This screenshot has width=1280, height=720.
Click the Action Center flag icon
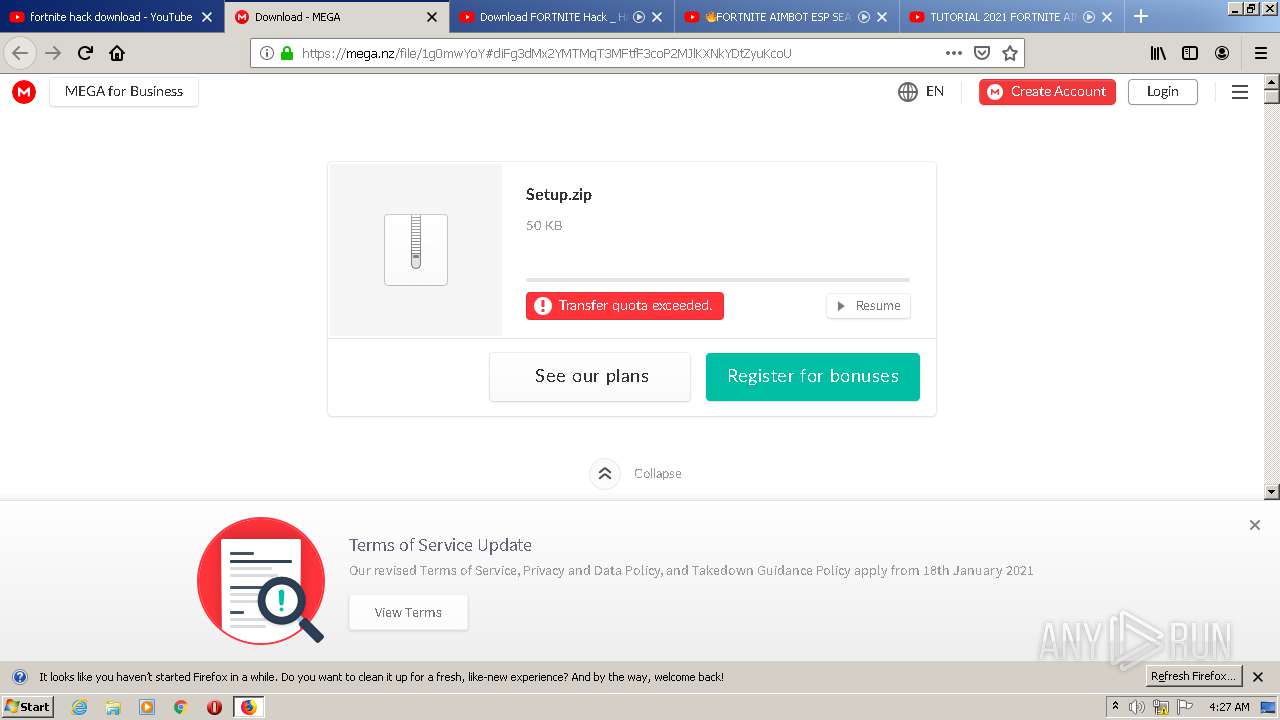pyautogui.click(x=1185, y=707)
